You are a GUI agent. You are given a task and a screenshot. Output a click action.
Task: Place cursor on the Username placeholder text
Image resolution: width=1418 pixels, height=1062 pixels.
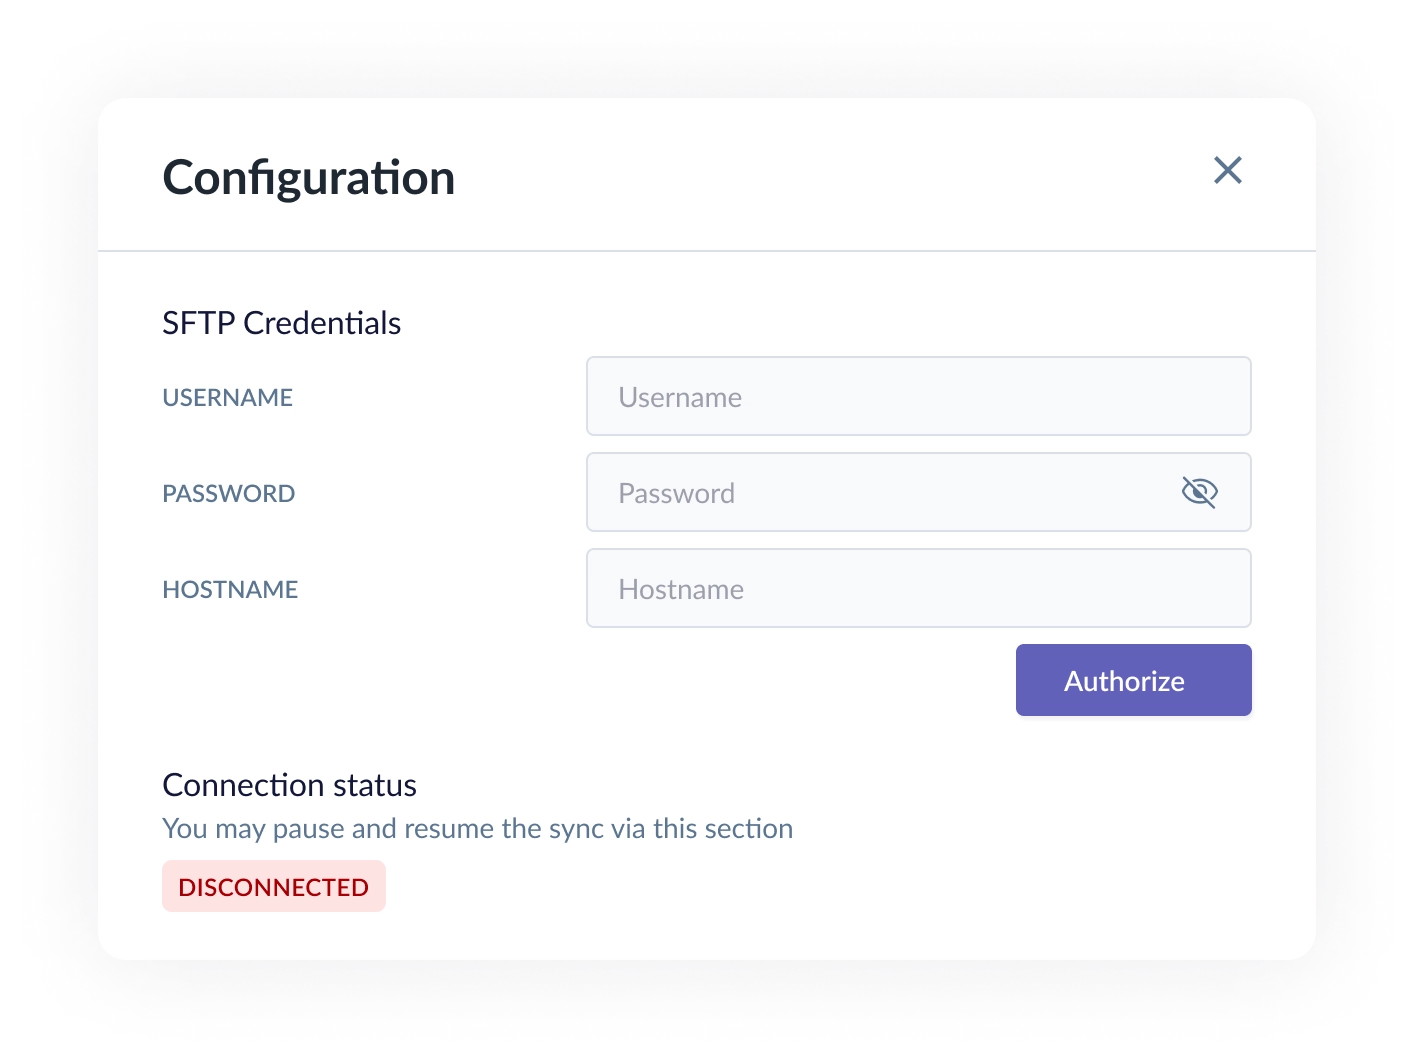[x=680, y=397]
